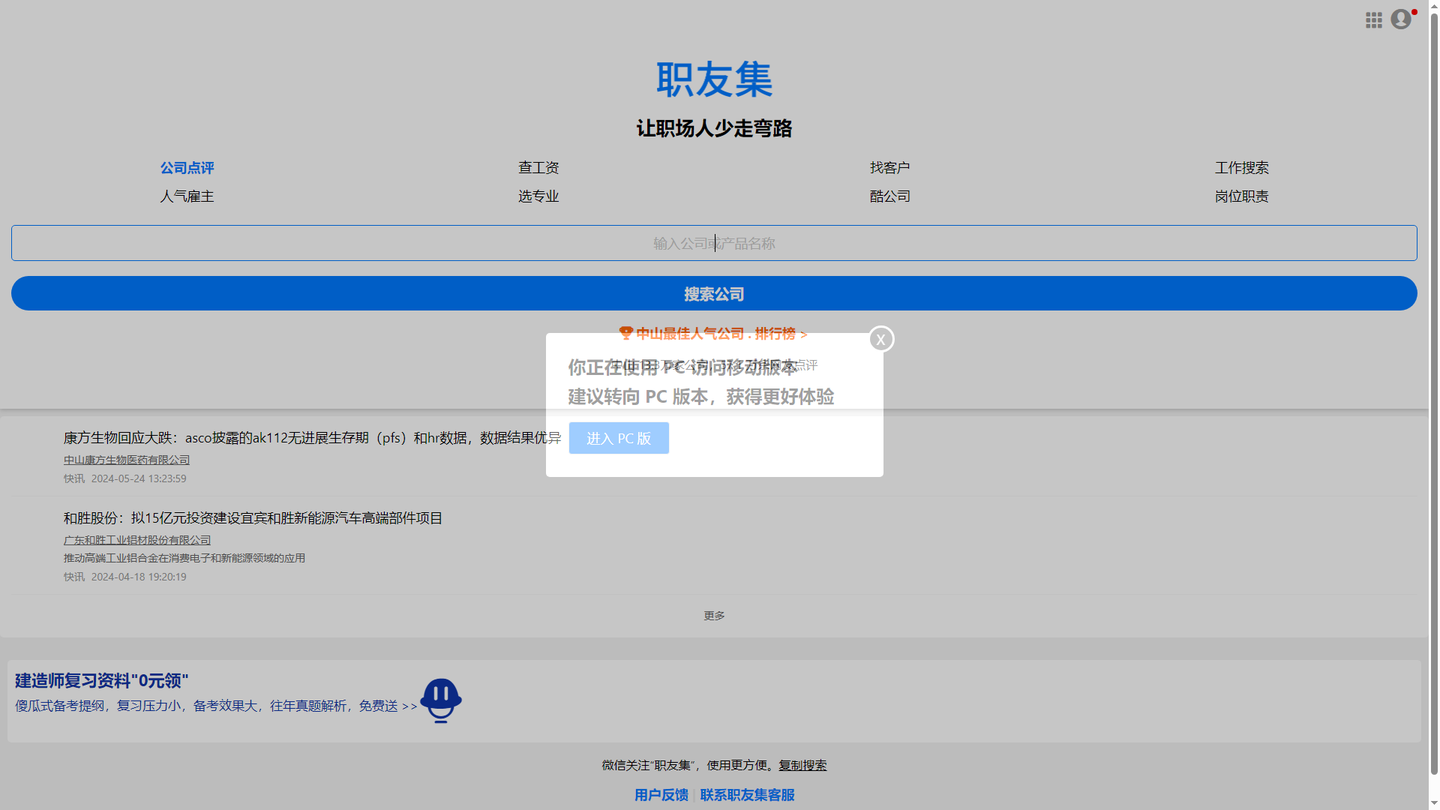The image size is (1440, 810).
Task: Open the 用户反馈 link
Action: click(661, 795)
